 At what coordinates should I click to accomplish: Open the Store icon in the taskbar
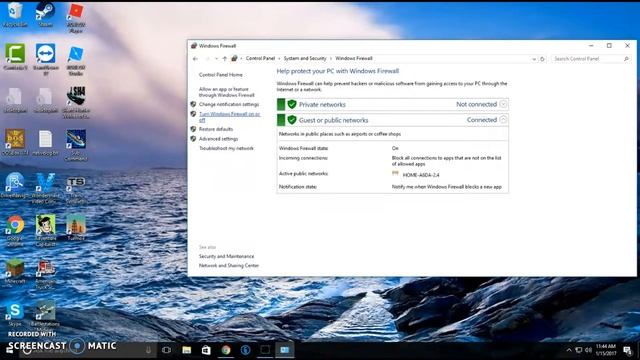(206, 350)
